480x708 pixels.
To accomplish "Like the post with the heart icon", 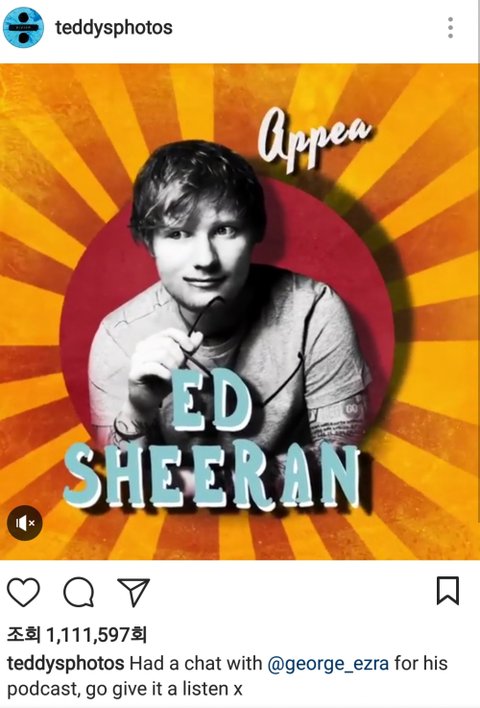I will point(23,592).
